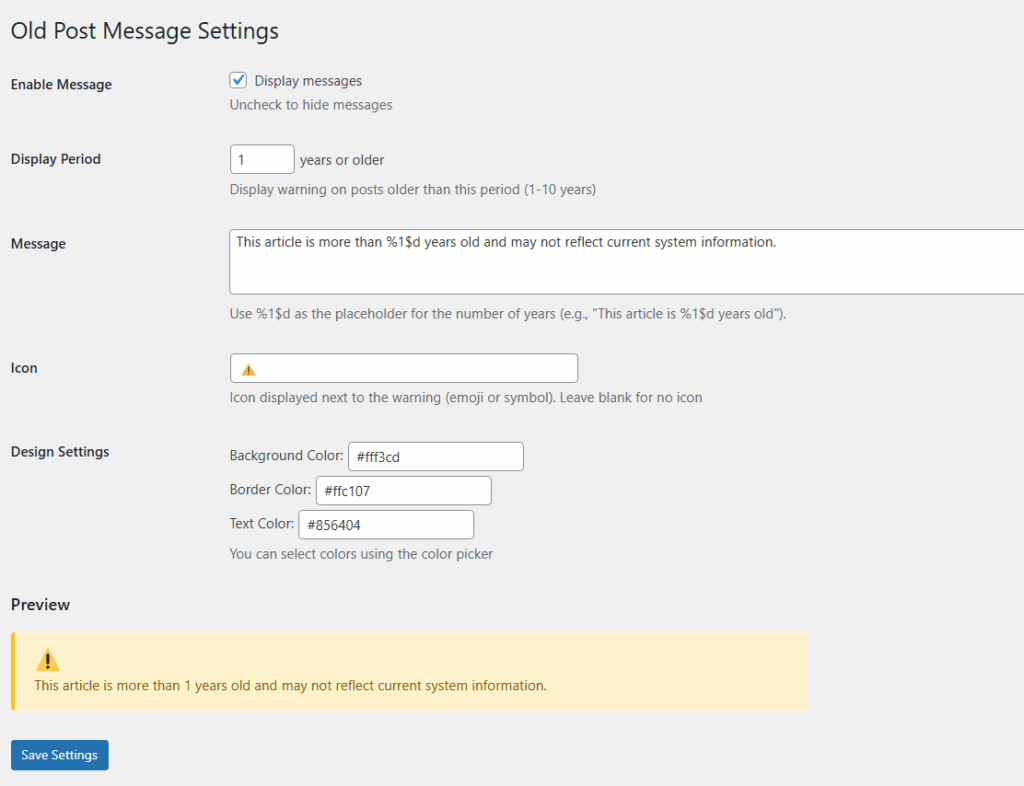Focus the Display Period years number field
Viewport: 1024px width, 786px height.
pyautogui.click(x=262, y=160)
